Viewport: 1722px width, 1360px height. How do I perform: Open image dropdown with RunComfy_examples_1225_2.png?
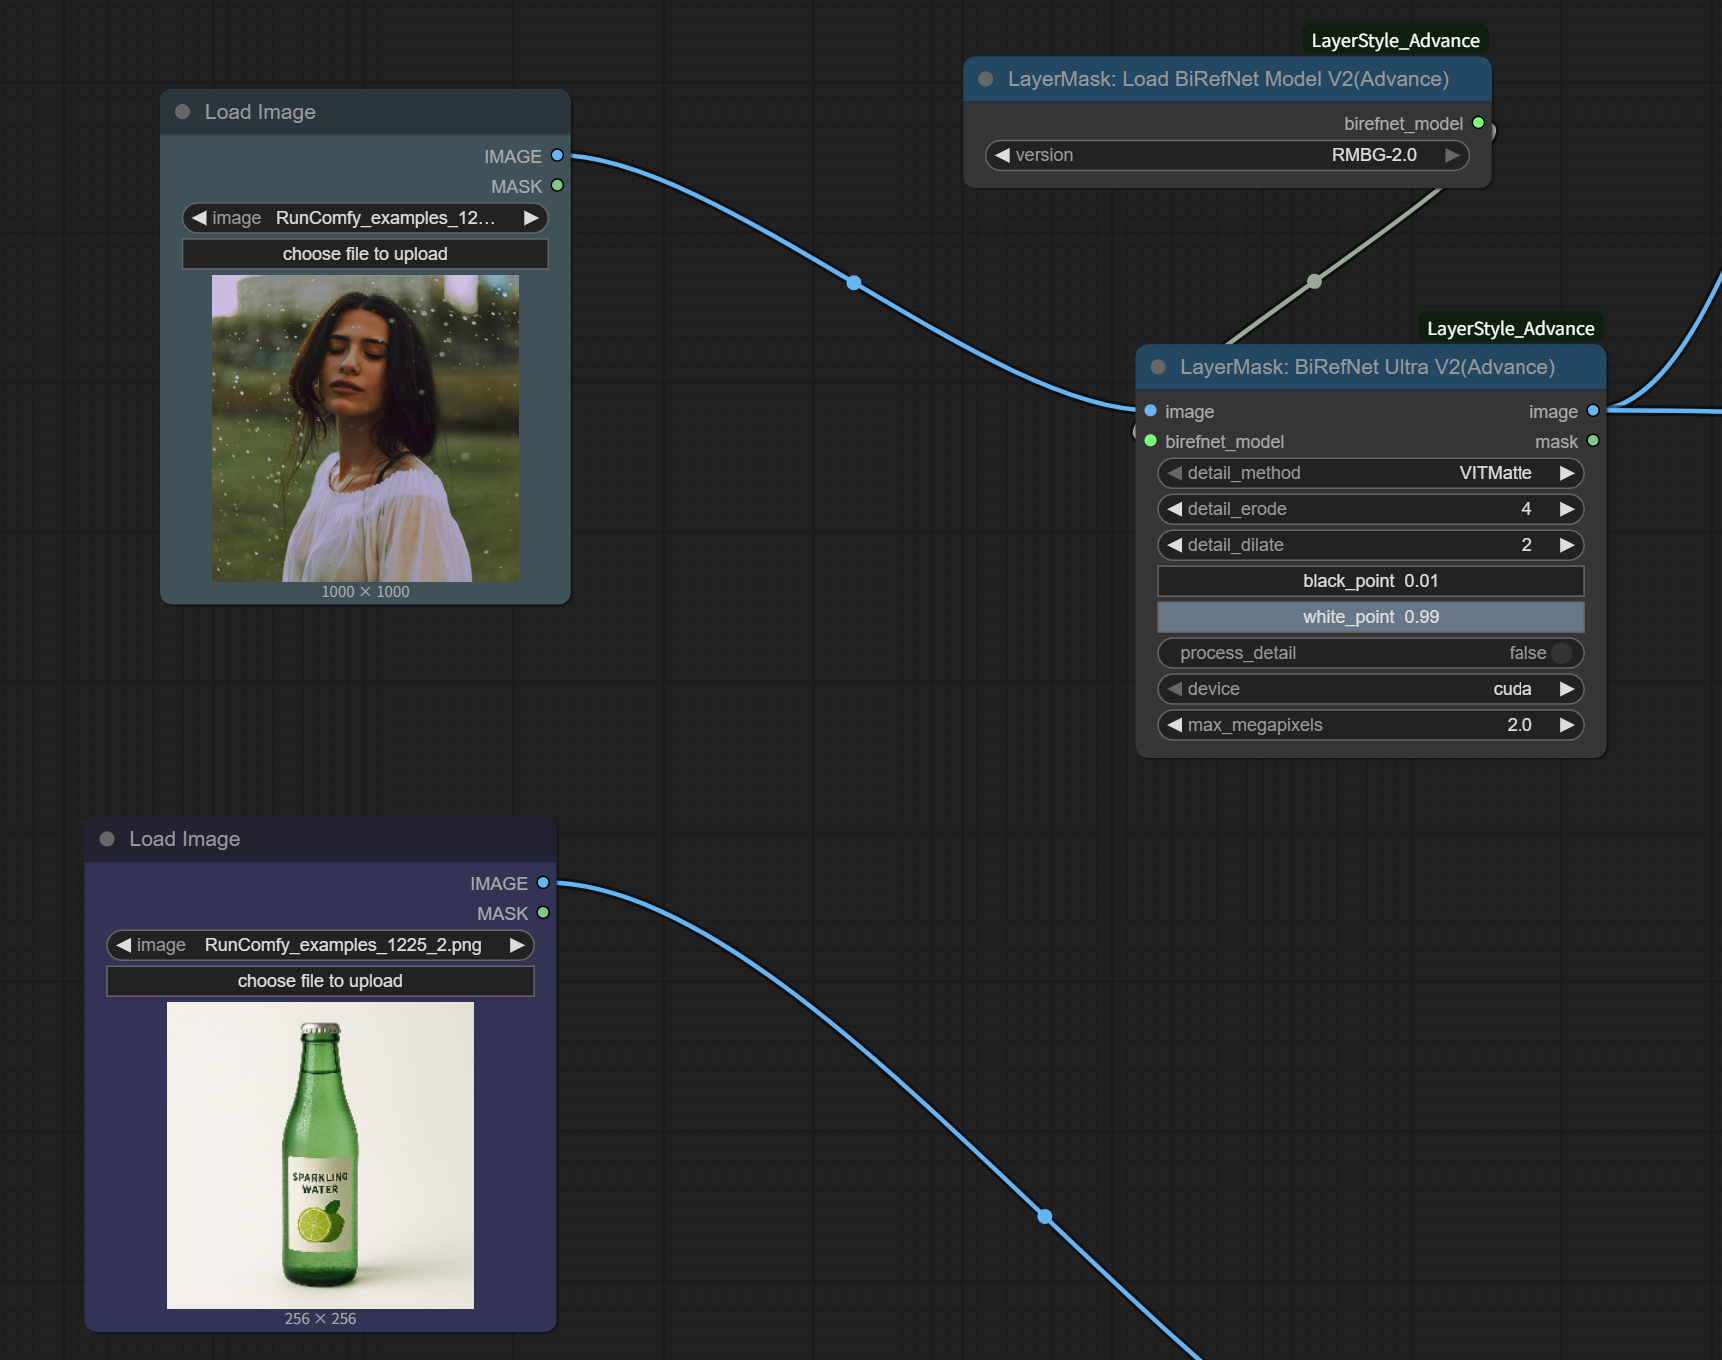[x=320, y=945]
